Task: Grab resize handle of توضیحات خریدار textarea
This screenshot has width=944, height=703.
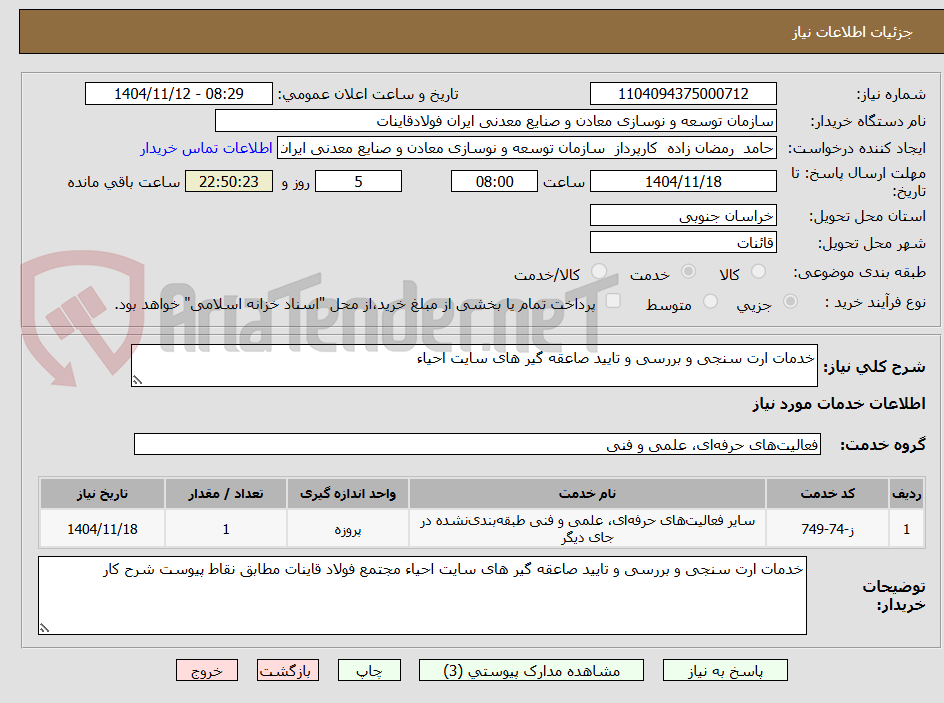Action: [x=44, y=628]
